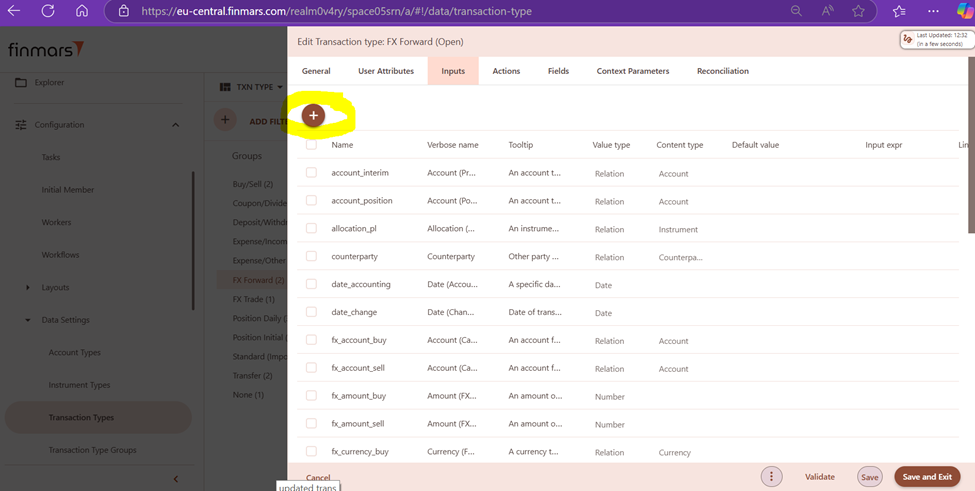
Task: Open zoom magnifier in address bar
Action: coord(796,11)
